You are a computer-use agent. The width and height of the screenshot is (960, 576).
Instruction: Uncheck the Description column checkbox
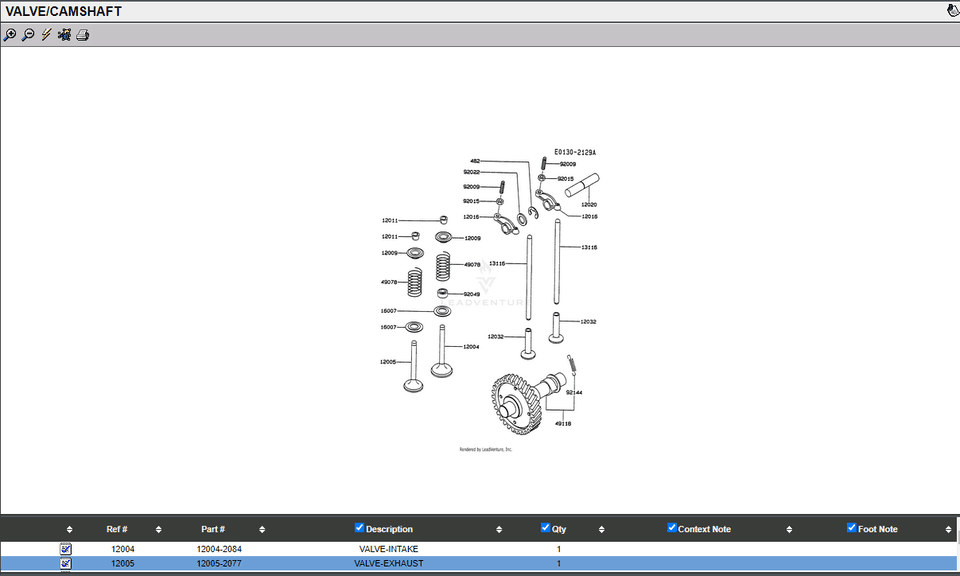click(x=360, y=528)
